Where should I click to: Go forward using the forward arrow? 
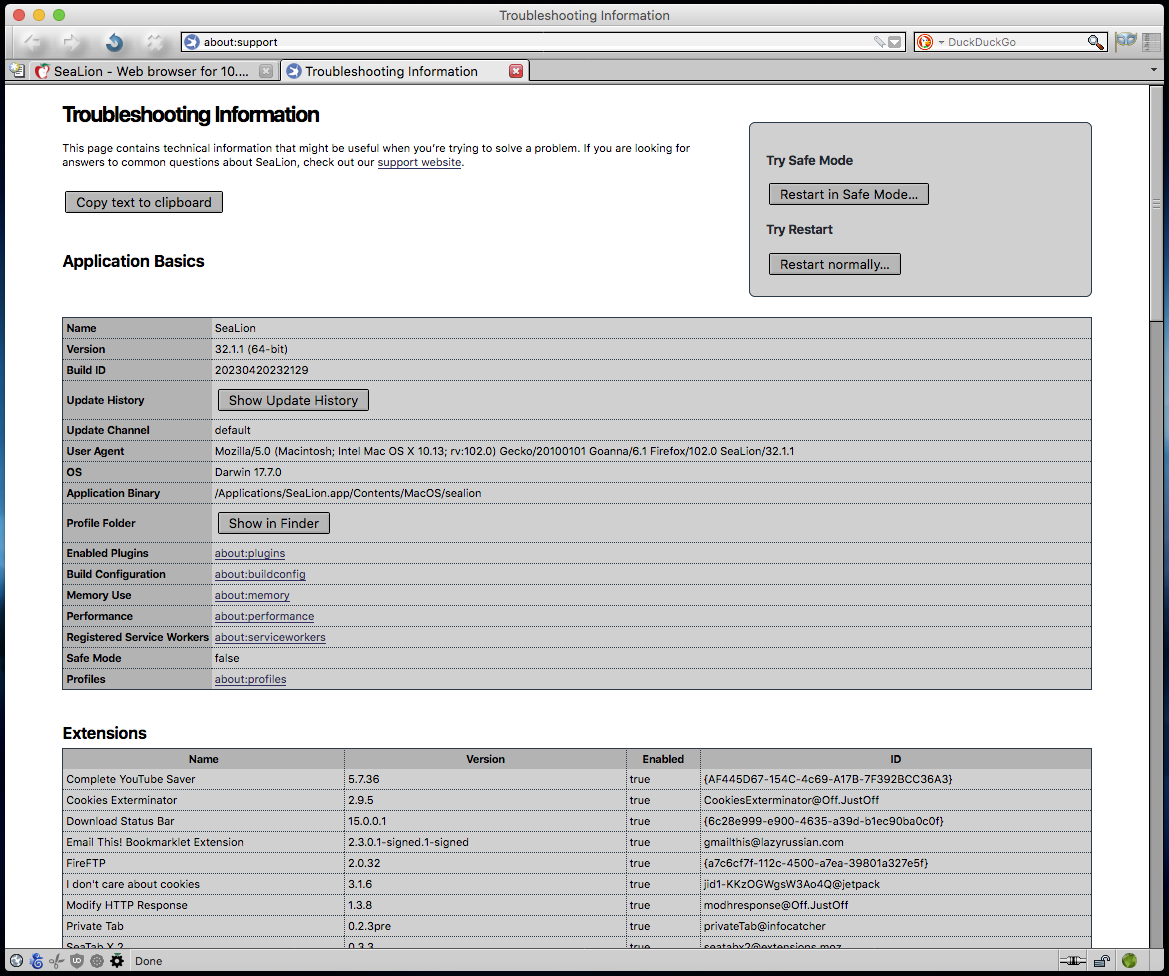72,42
